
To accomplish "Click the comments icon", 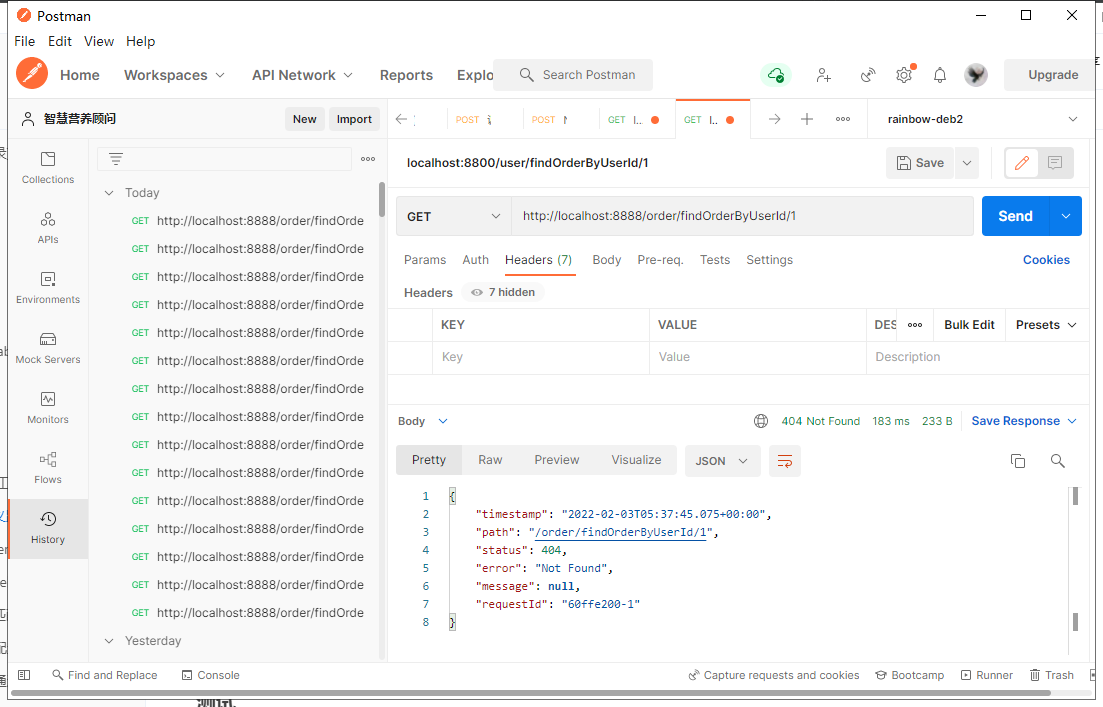I will pos(1054,163).
